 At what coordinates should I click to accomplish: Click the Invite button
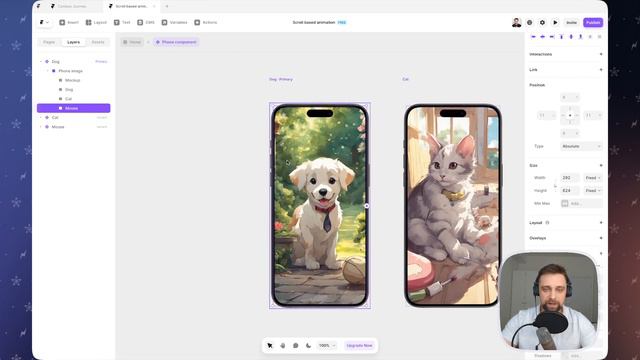pos(571,22)
